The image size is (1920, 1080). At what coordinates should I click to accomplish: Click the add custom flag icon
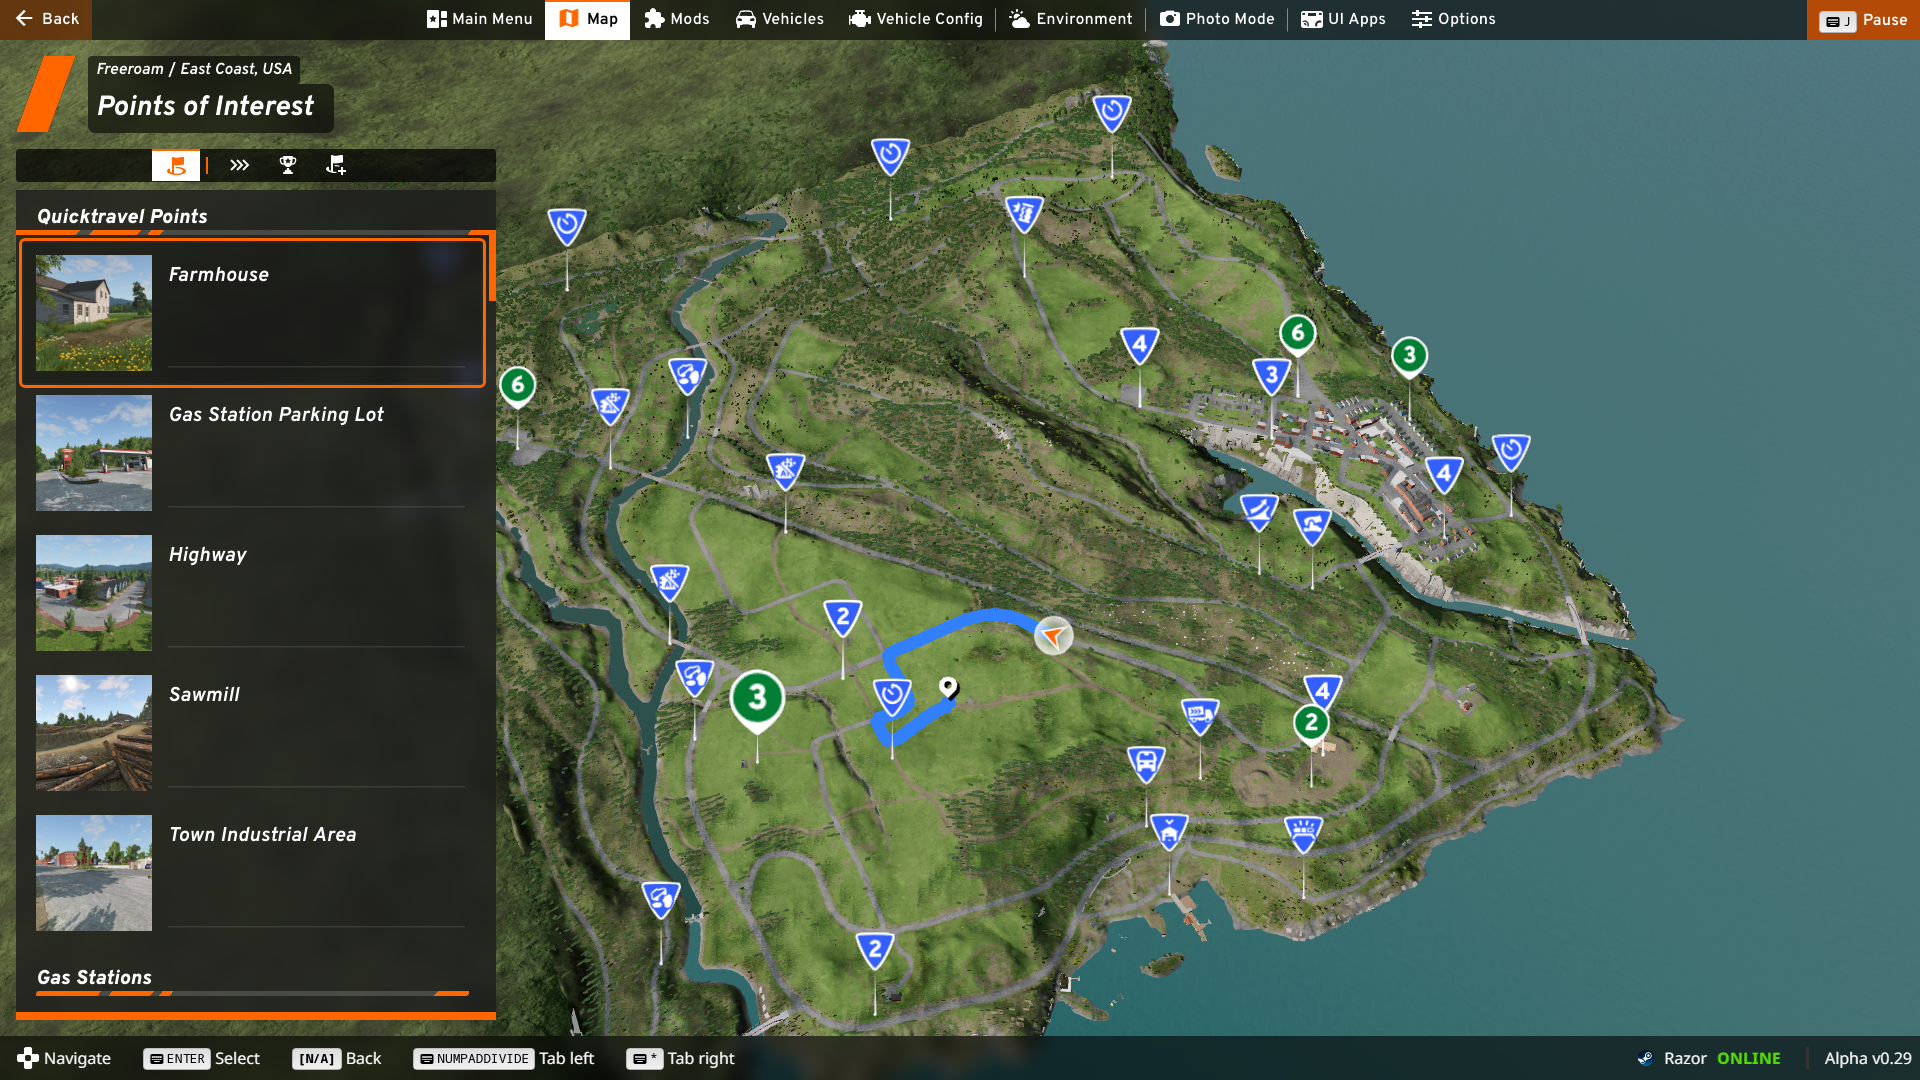[336, 166]
